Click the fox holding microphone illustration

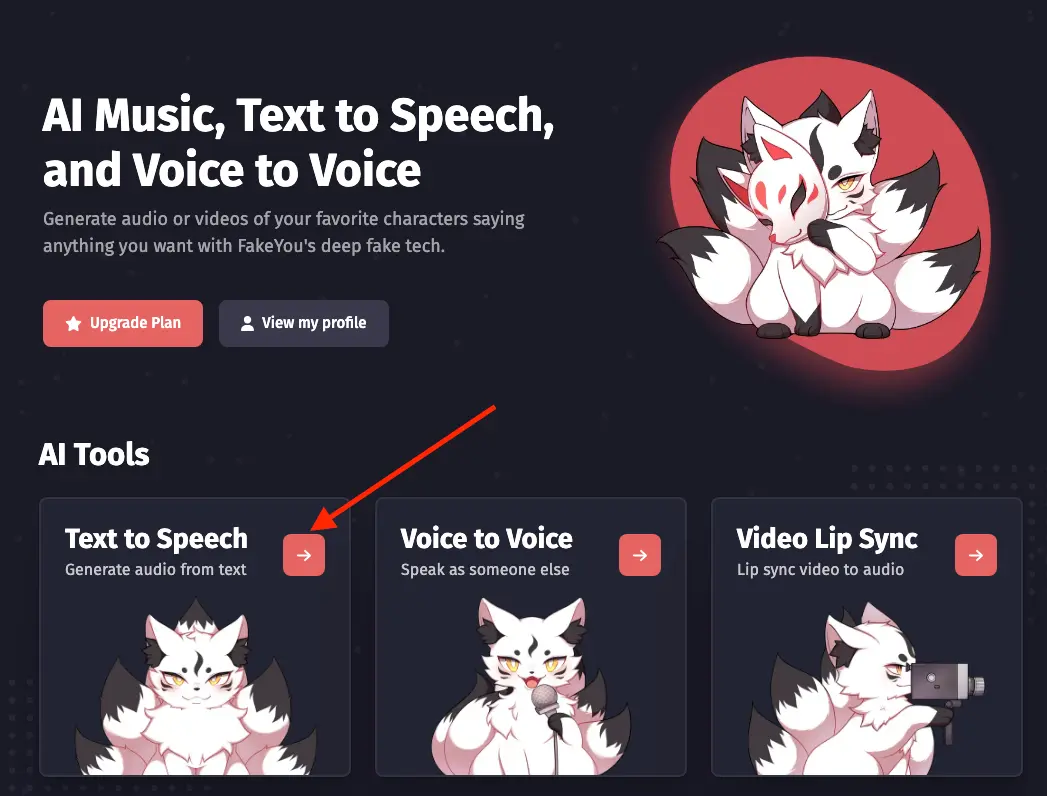(x=531, y=686)
